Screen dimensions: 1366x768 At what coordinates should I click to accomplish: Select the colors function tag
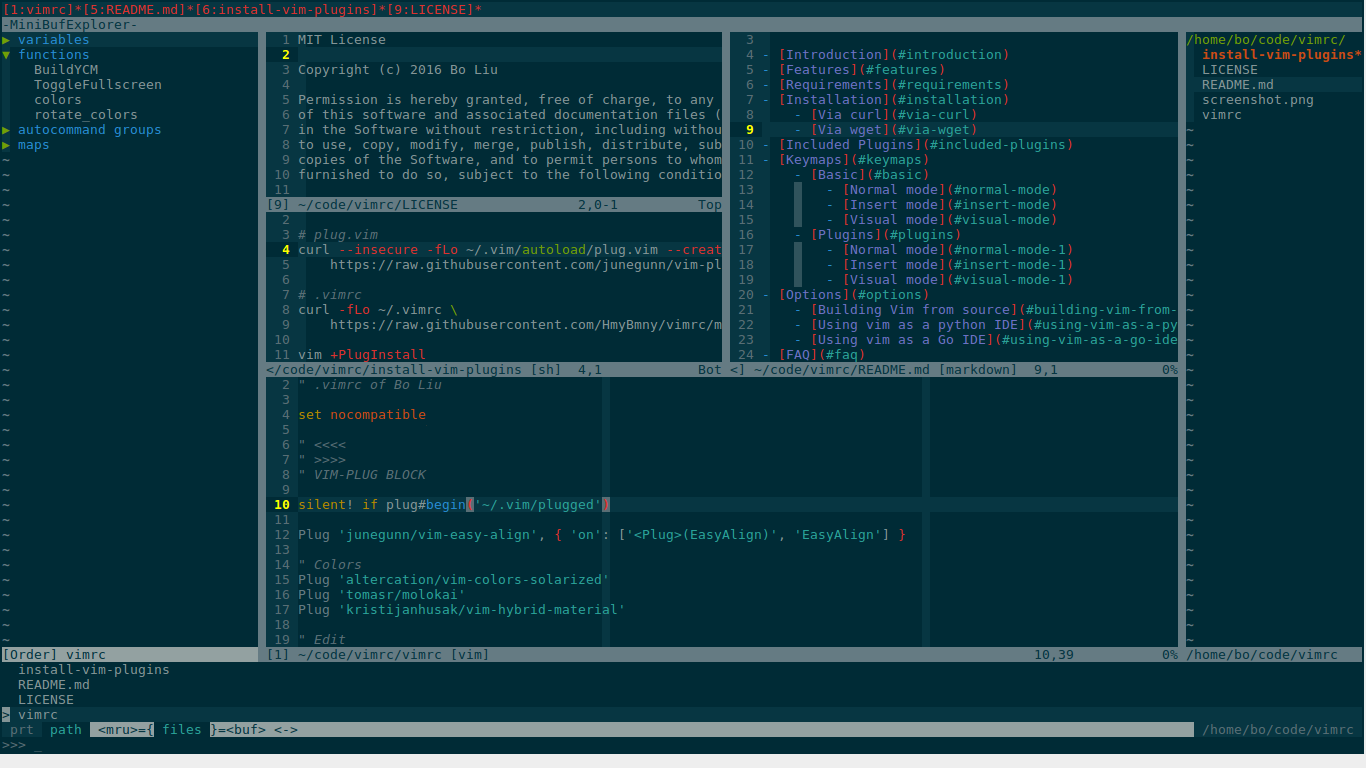[58, 100]
